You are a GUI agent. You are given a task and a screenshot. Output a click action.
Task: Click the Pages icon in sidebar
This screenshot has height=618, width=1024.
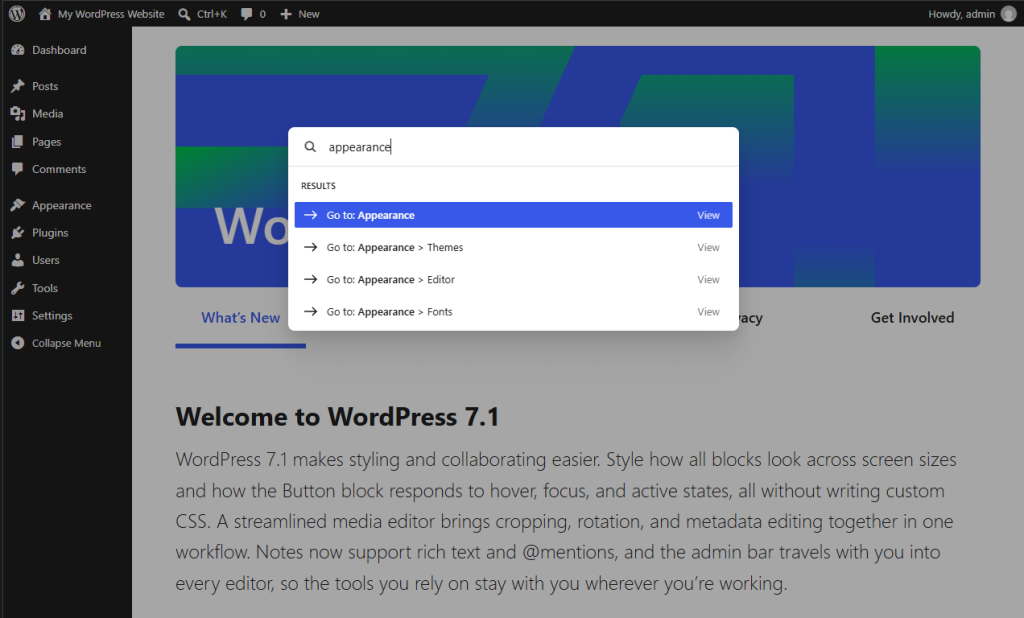pos(18,142)
